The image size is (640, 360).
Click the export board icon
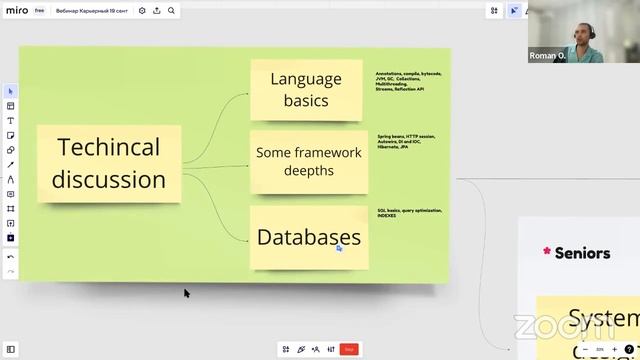(x=157, y=11)
